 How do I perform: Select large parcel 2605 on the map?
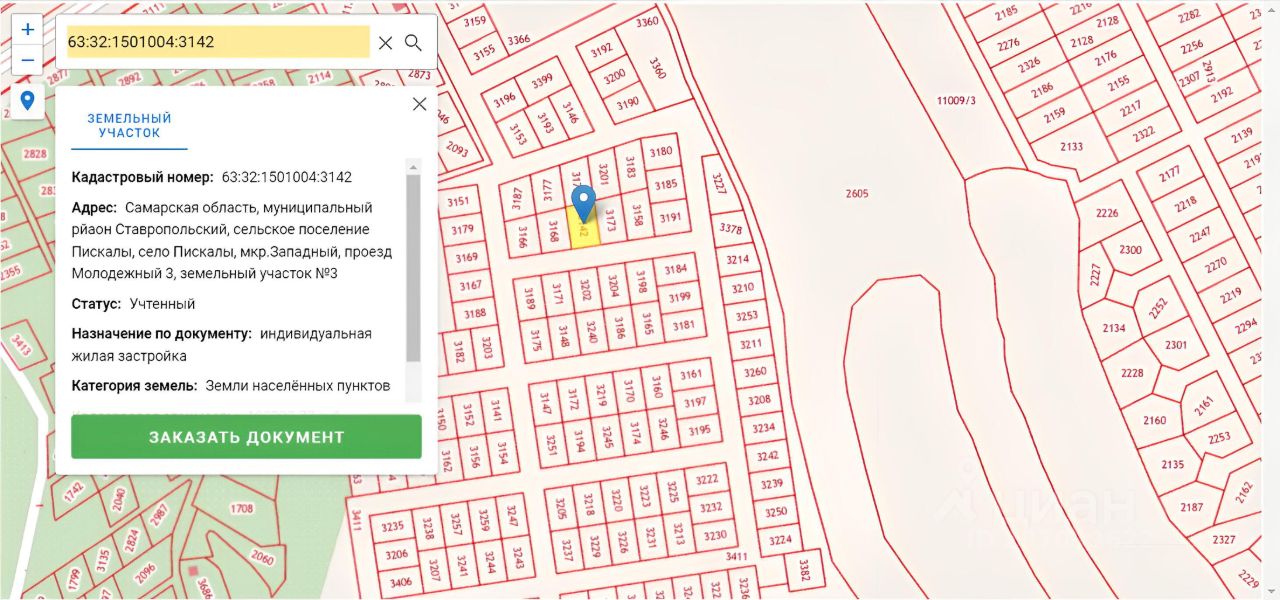coord(857,194)
